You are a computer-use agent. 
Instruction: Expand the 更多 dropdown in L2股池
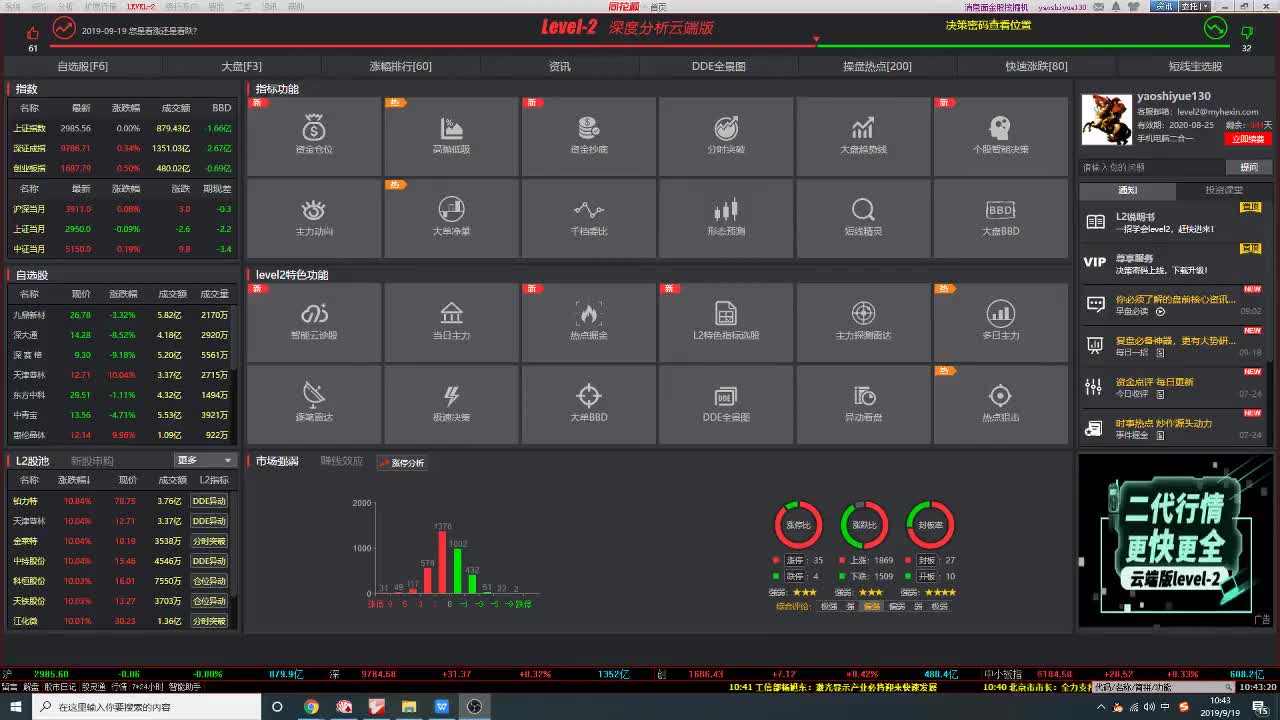(204, 460)
